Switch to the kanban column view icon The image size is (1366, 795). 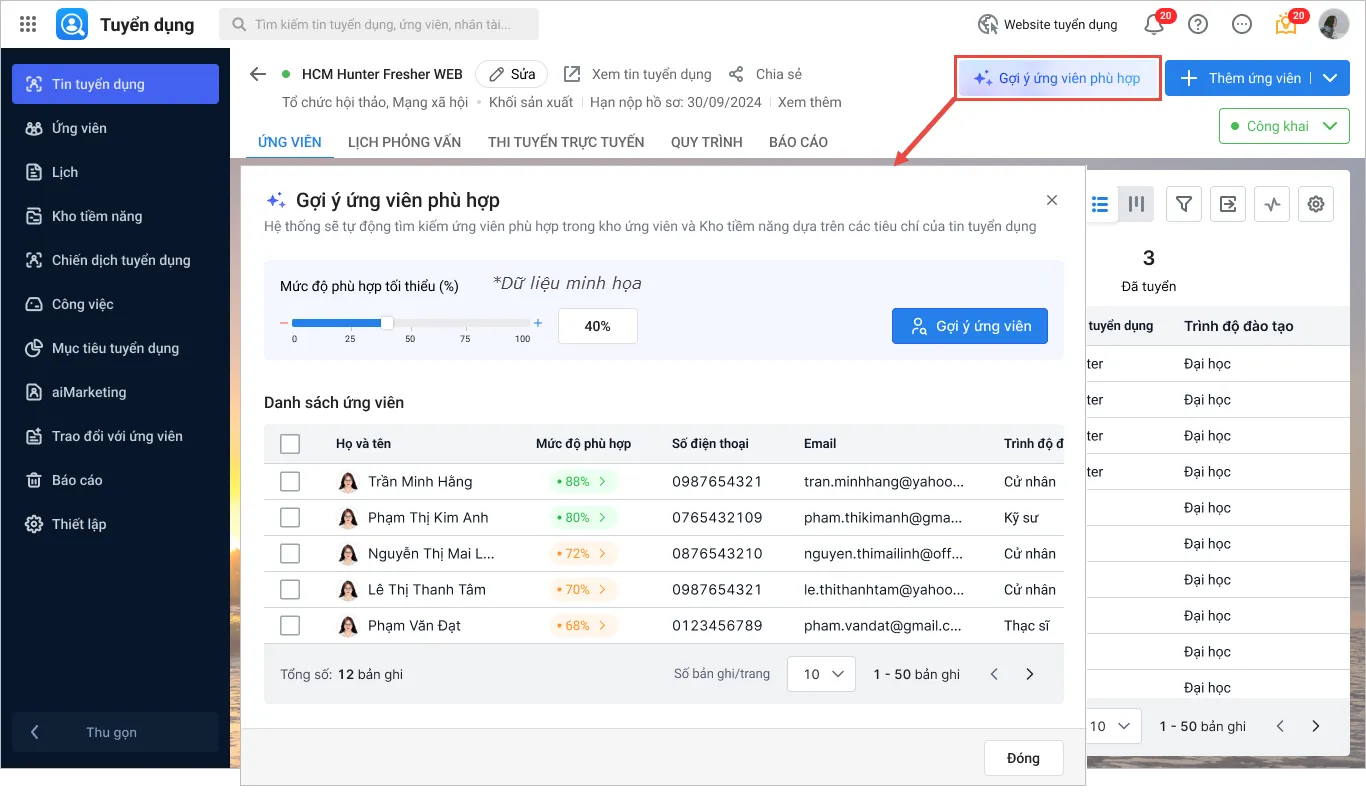[x=1136, y=204]
